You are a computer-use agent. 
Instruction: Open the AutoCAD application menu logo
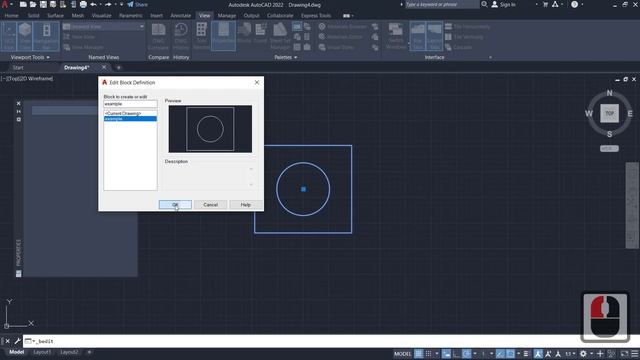point(5,5)
